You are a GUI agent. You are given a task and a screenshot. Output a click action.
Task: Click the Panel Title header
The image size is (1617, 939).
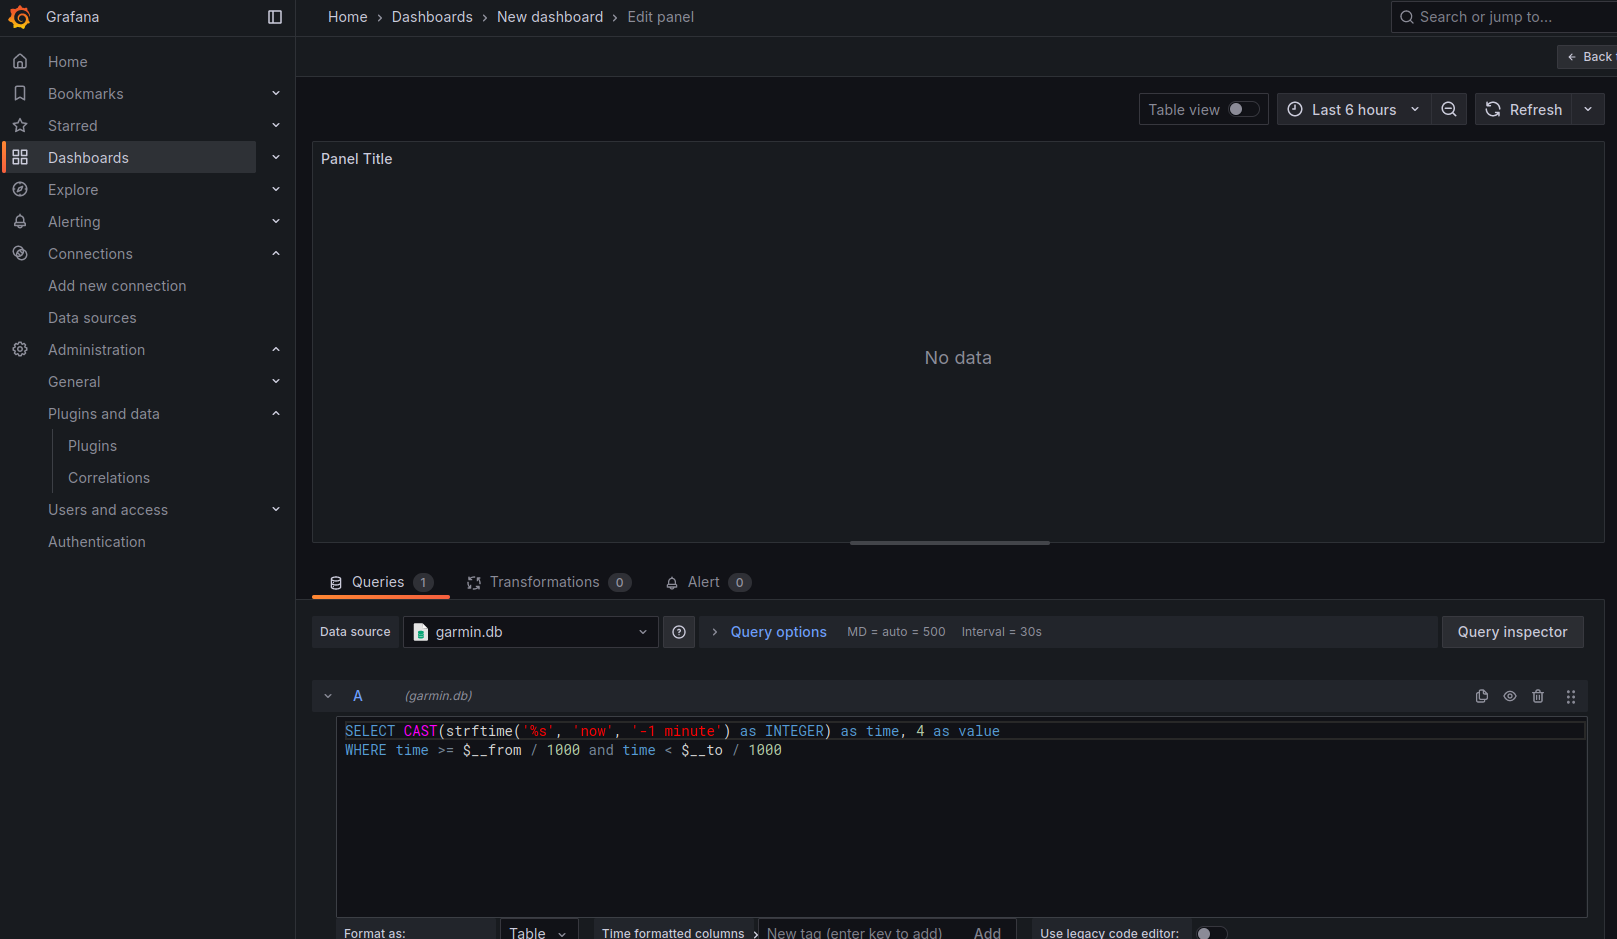tap(357, 159)
